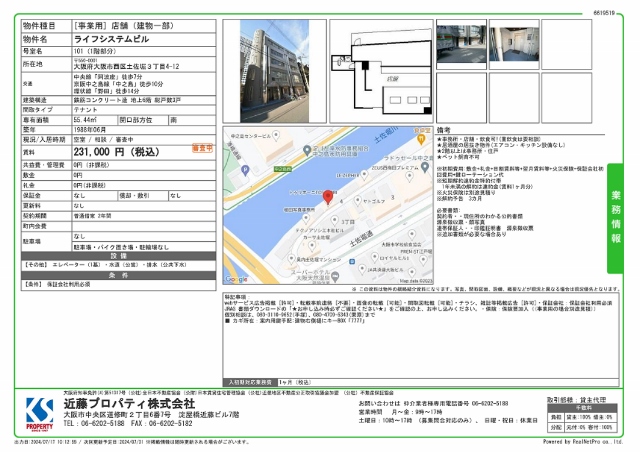Viewport: 640px width, 452px height.
Task: Click the small blue transit icon on map
Action: (352, 261)
